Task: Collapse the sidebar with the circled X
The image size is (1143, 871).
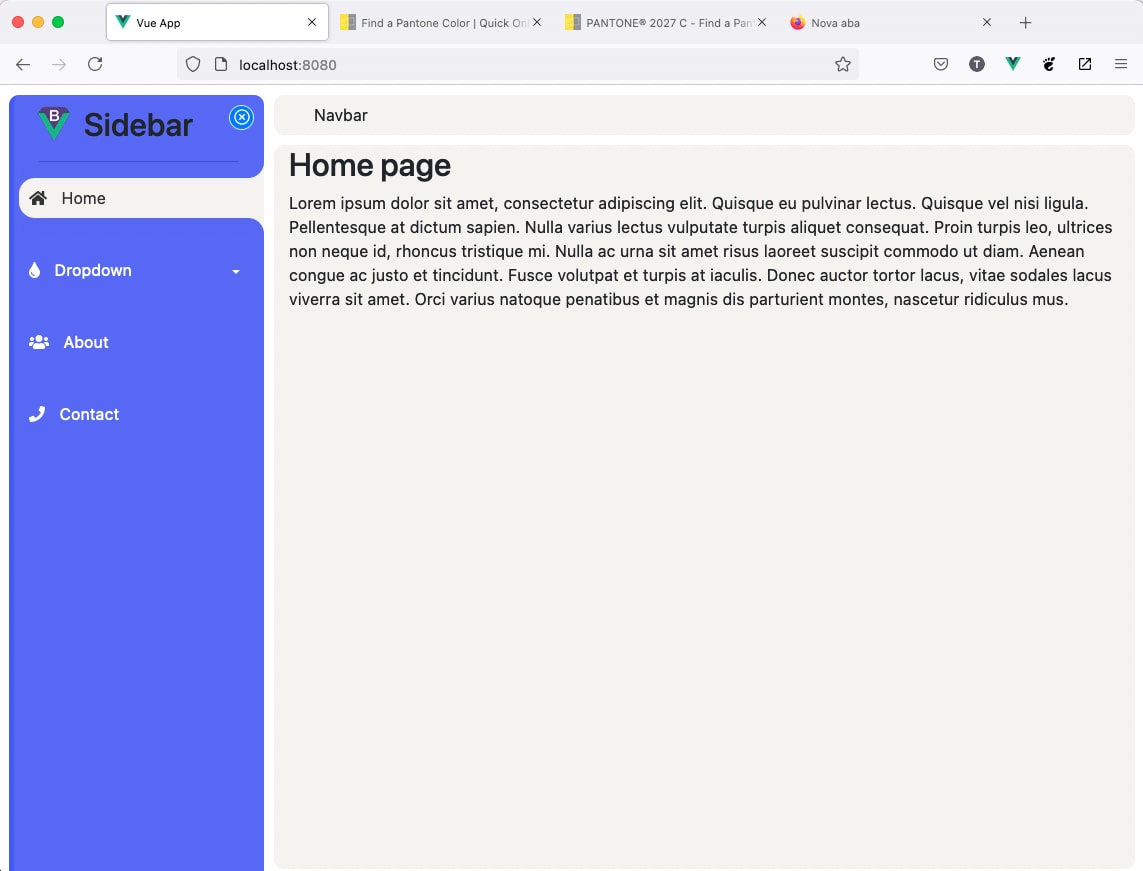Action: point(241,117)
